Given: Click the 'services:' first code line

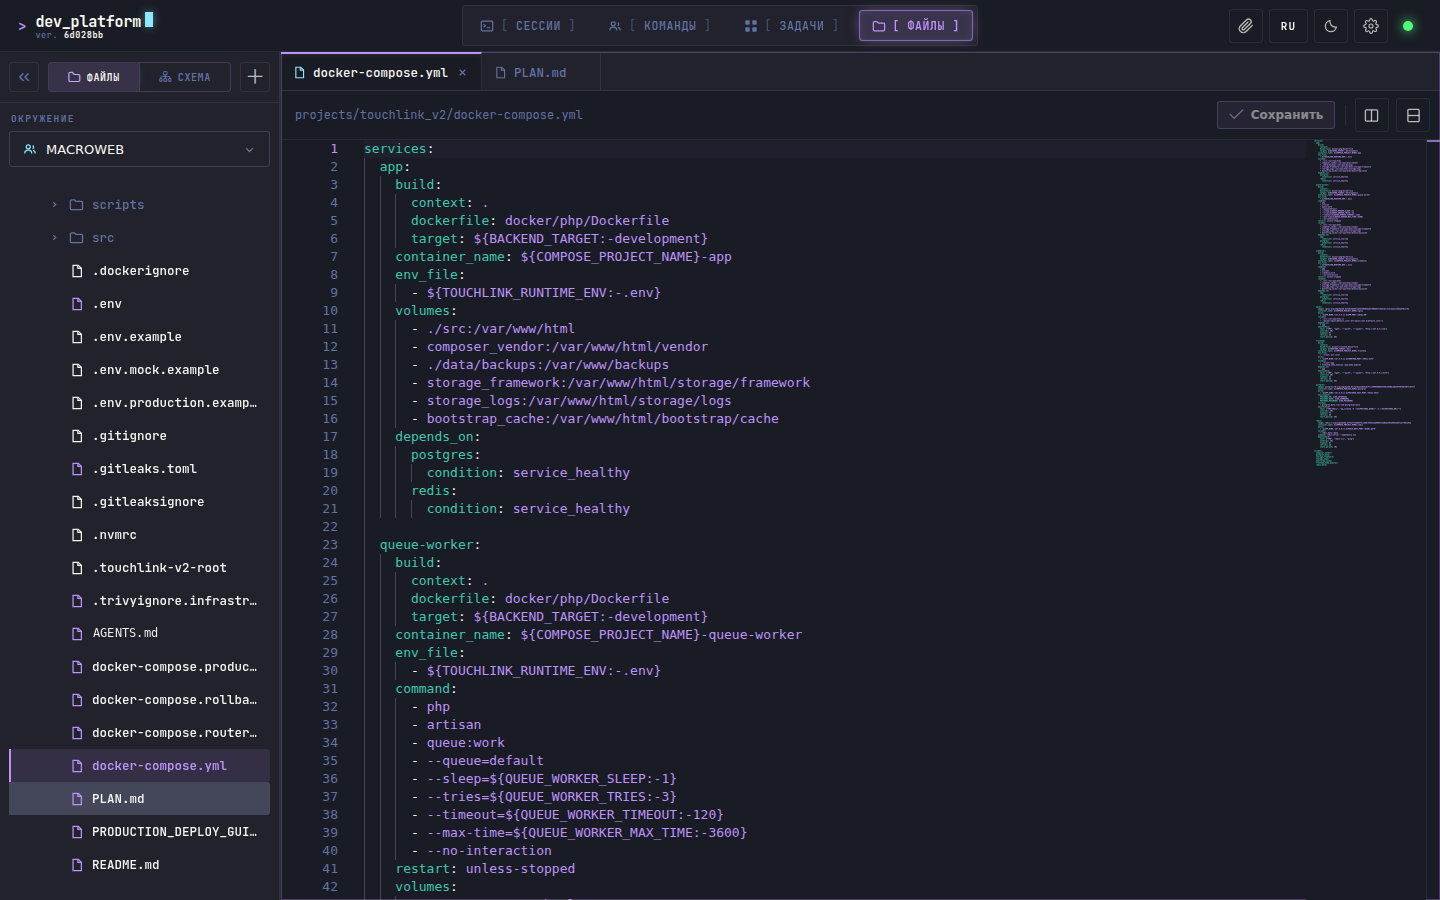Looking at the screenshot, I should coord(399,149).
